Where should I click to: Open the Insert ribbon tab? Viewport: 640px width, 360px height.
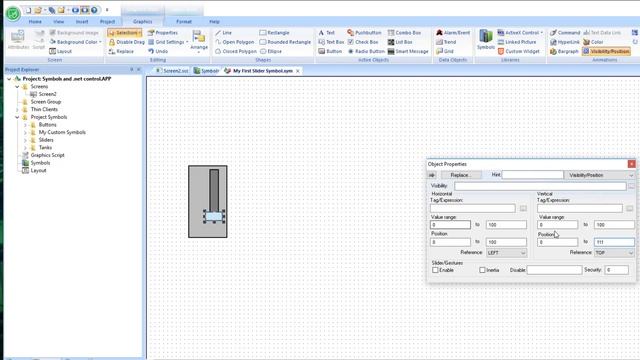pos(82,22)
